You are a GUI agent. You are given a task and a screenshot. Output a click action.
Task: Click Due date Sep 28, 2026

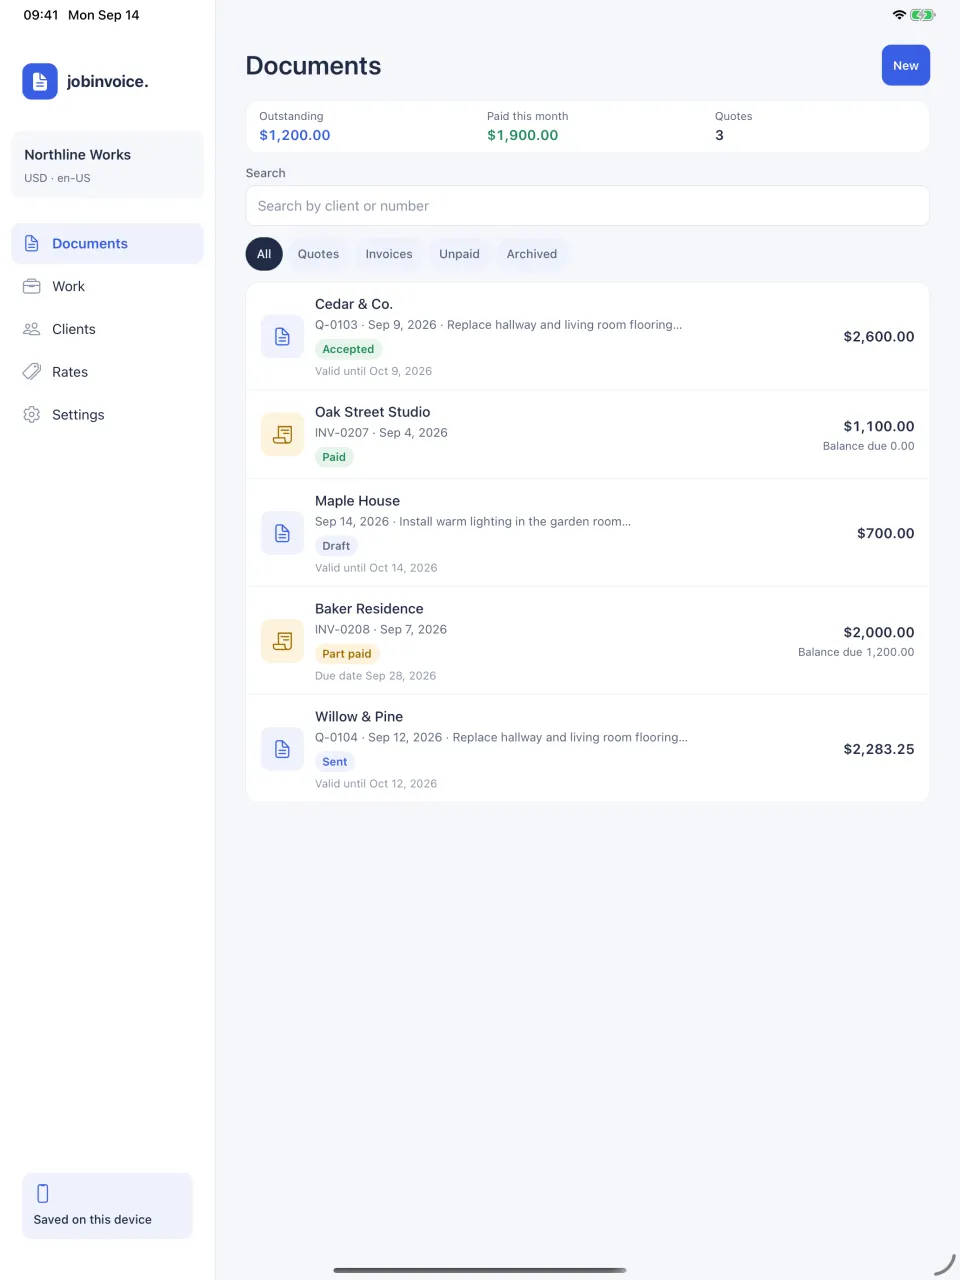click(376, 676)
